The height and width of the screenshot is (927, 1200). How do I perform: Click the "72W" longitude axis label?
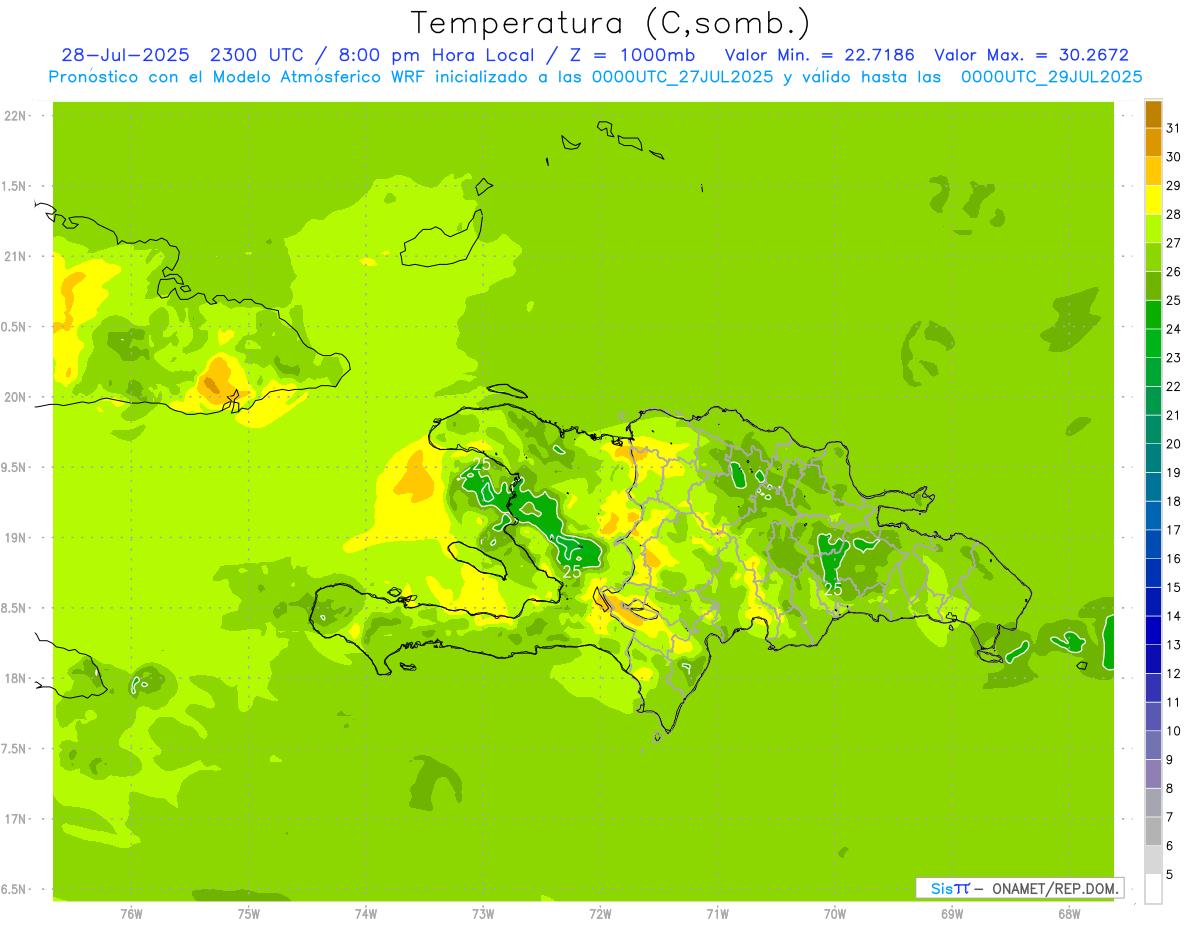601,914
